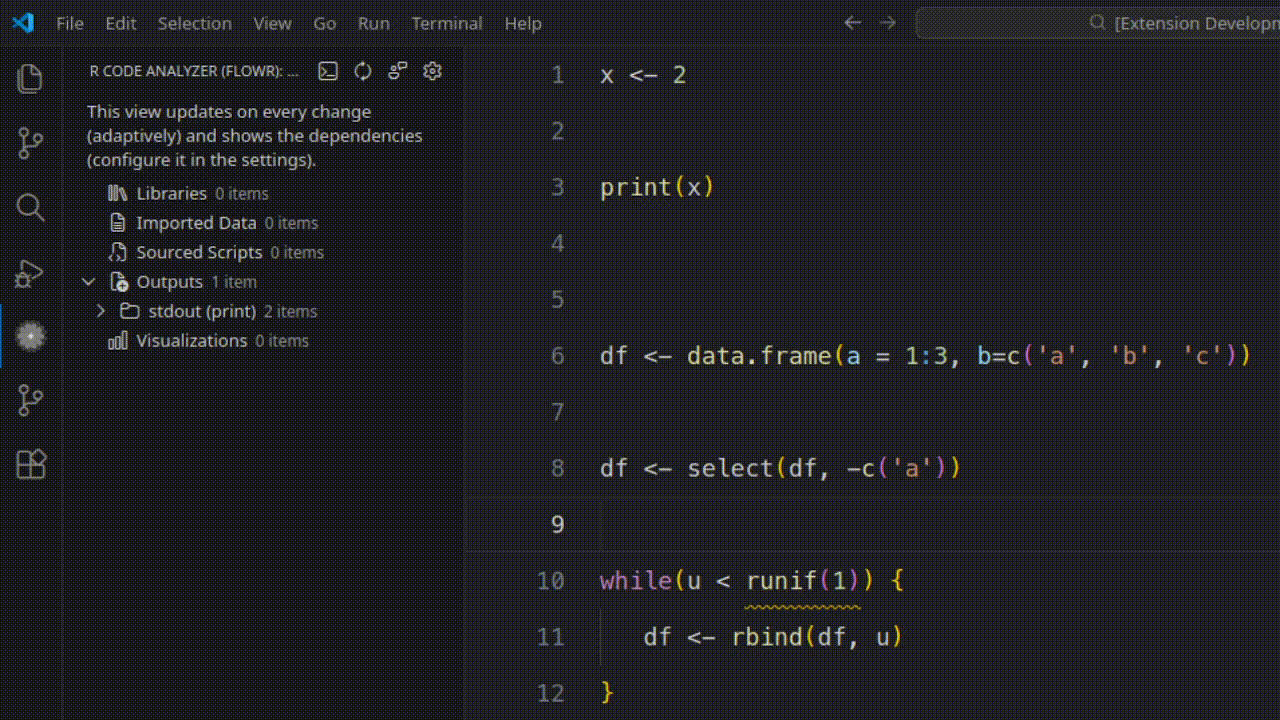Go back with the left arrow
This screenshot has height=720, width=1280.
click(852, 23)
